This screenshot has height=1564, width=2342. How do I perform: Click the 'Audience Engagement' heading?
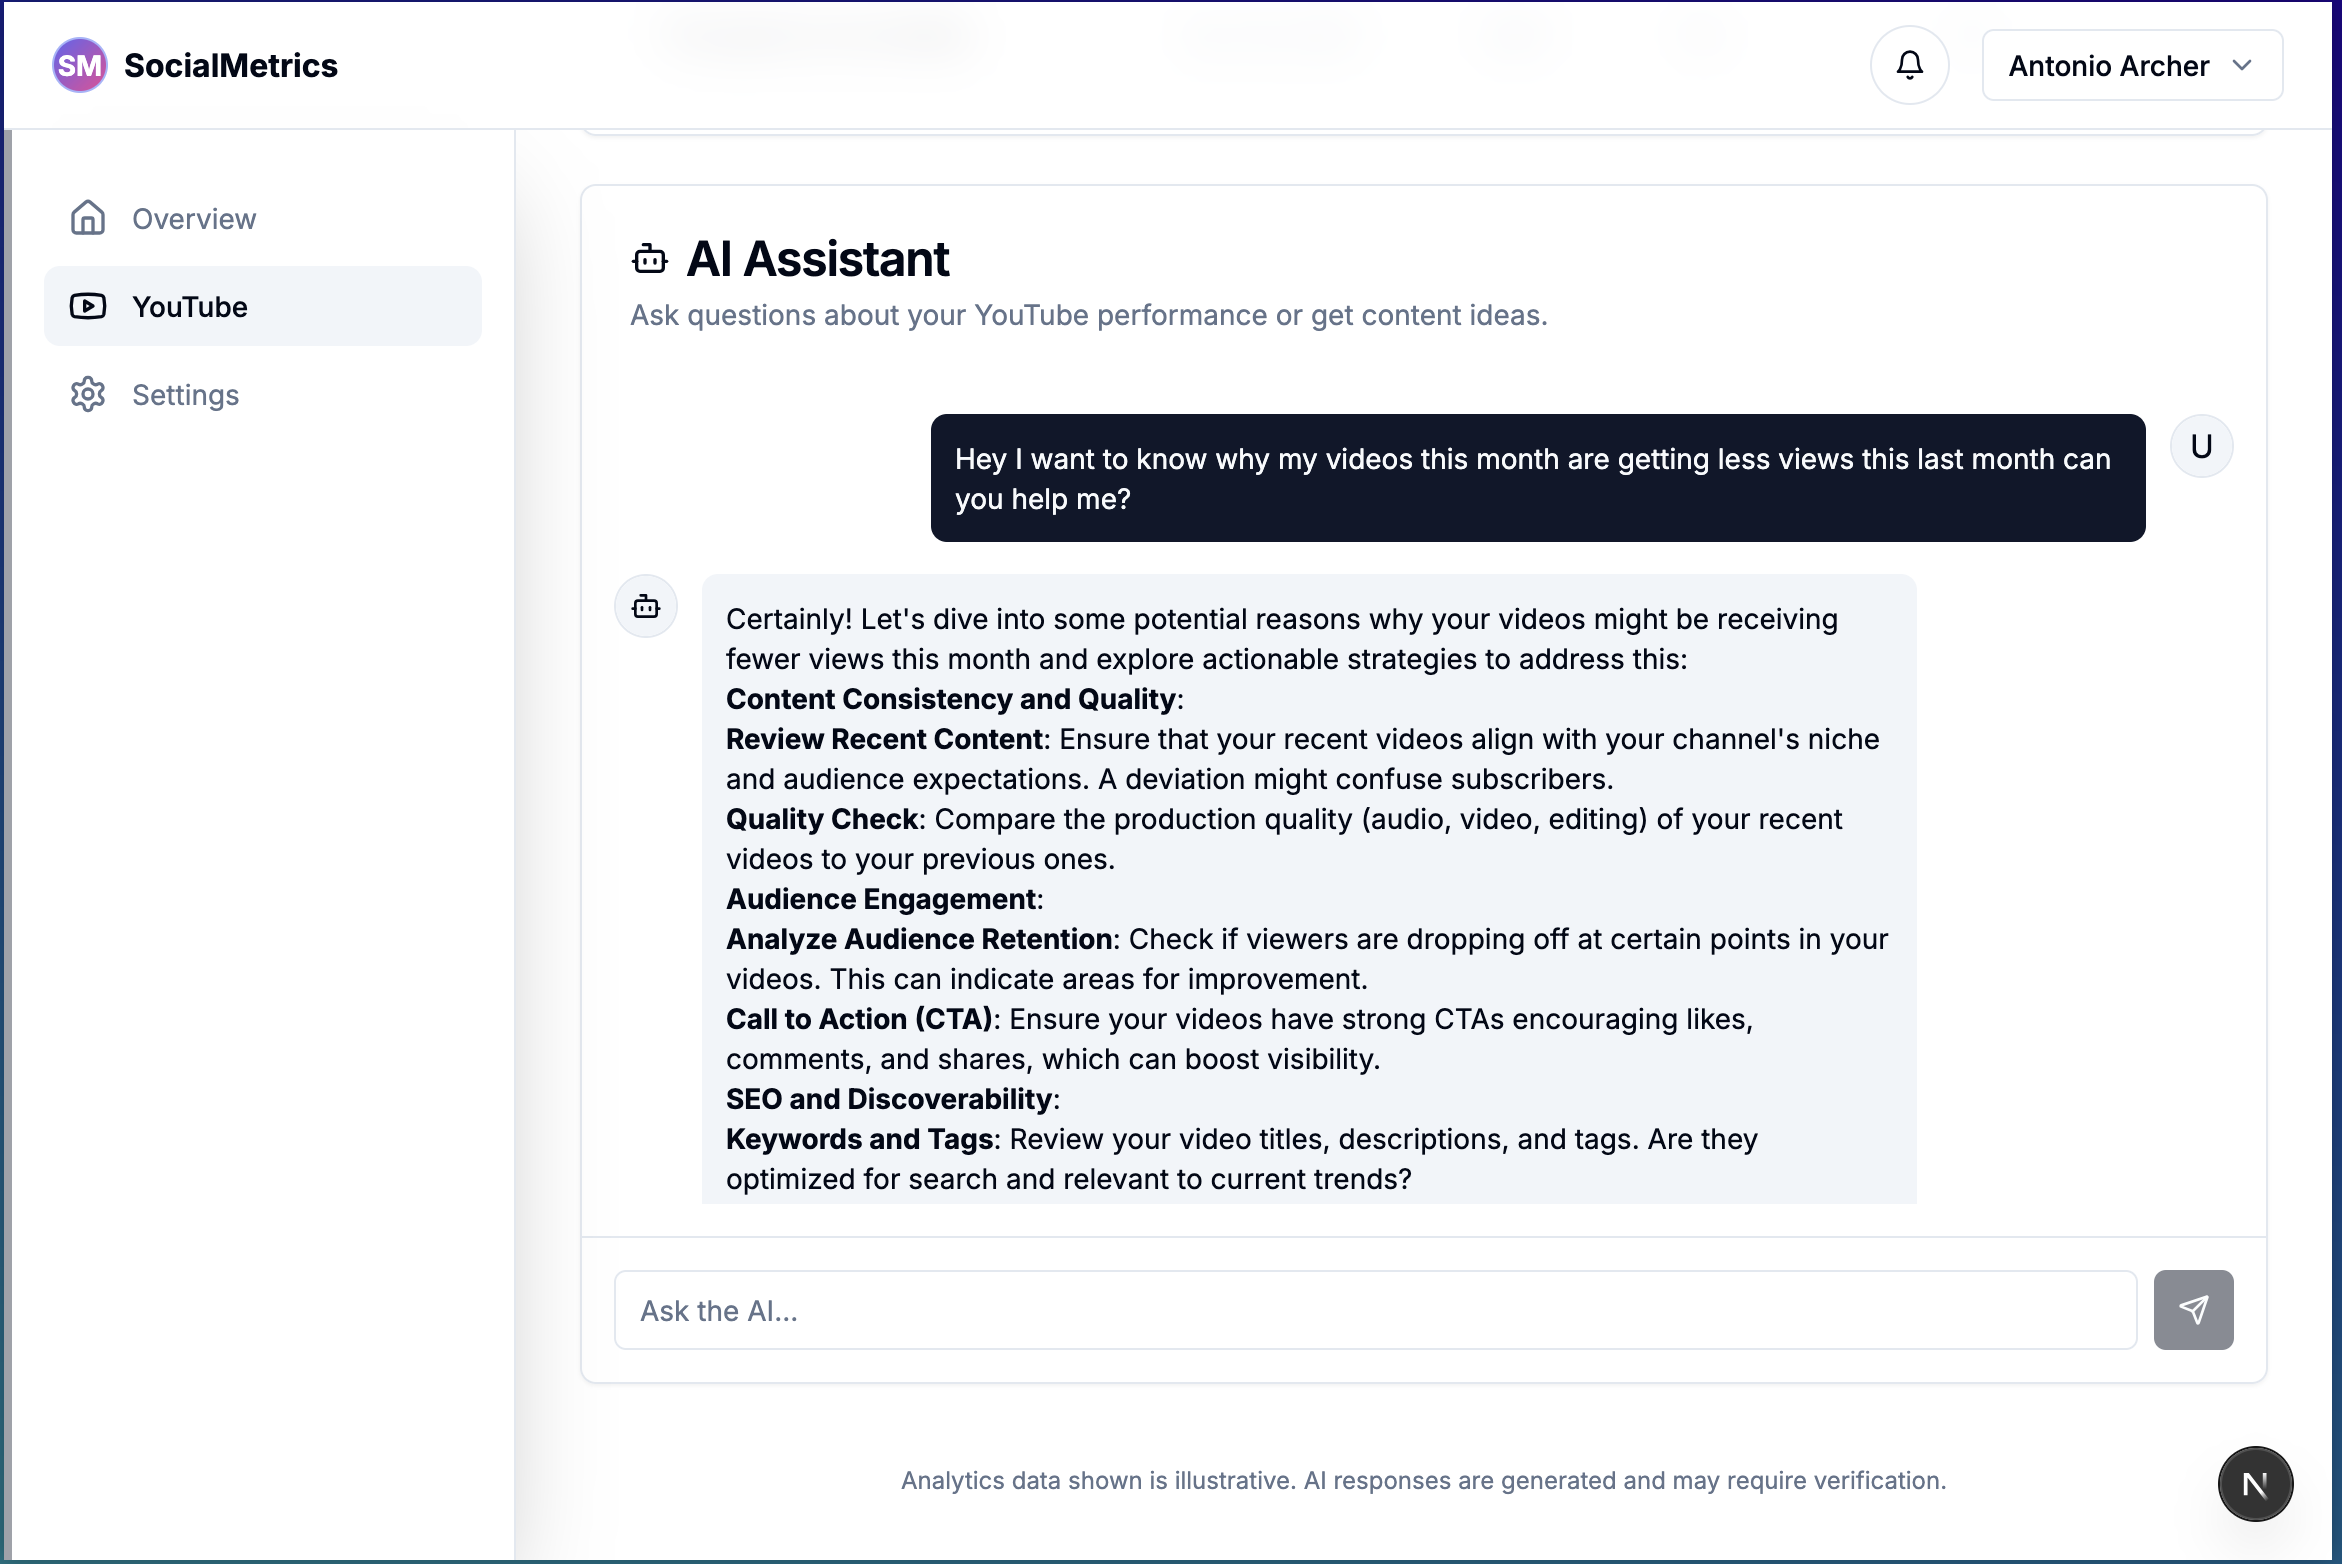(880, 899)
